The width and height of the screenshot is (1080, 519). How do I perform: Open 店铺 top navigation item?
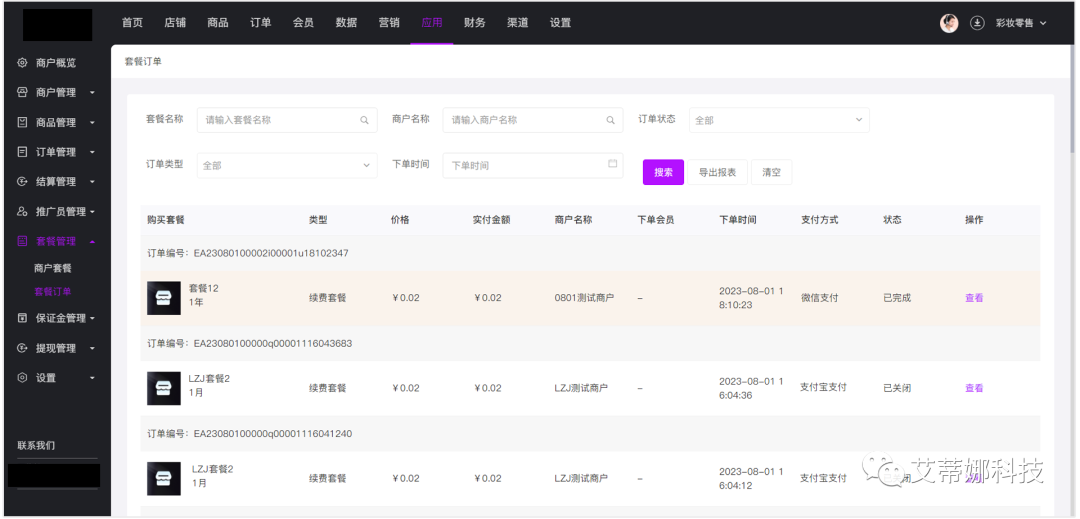point(175,23)
